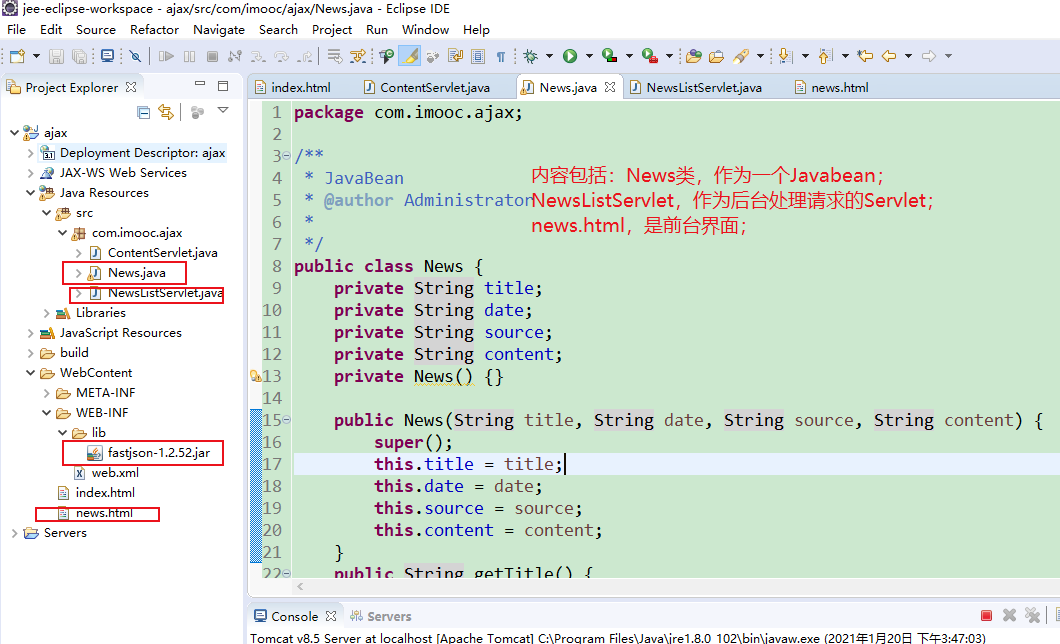Open the New wizard dropdown arrow
Screen dimensions: 1060x644
[37, 56]
